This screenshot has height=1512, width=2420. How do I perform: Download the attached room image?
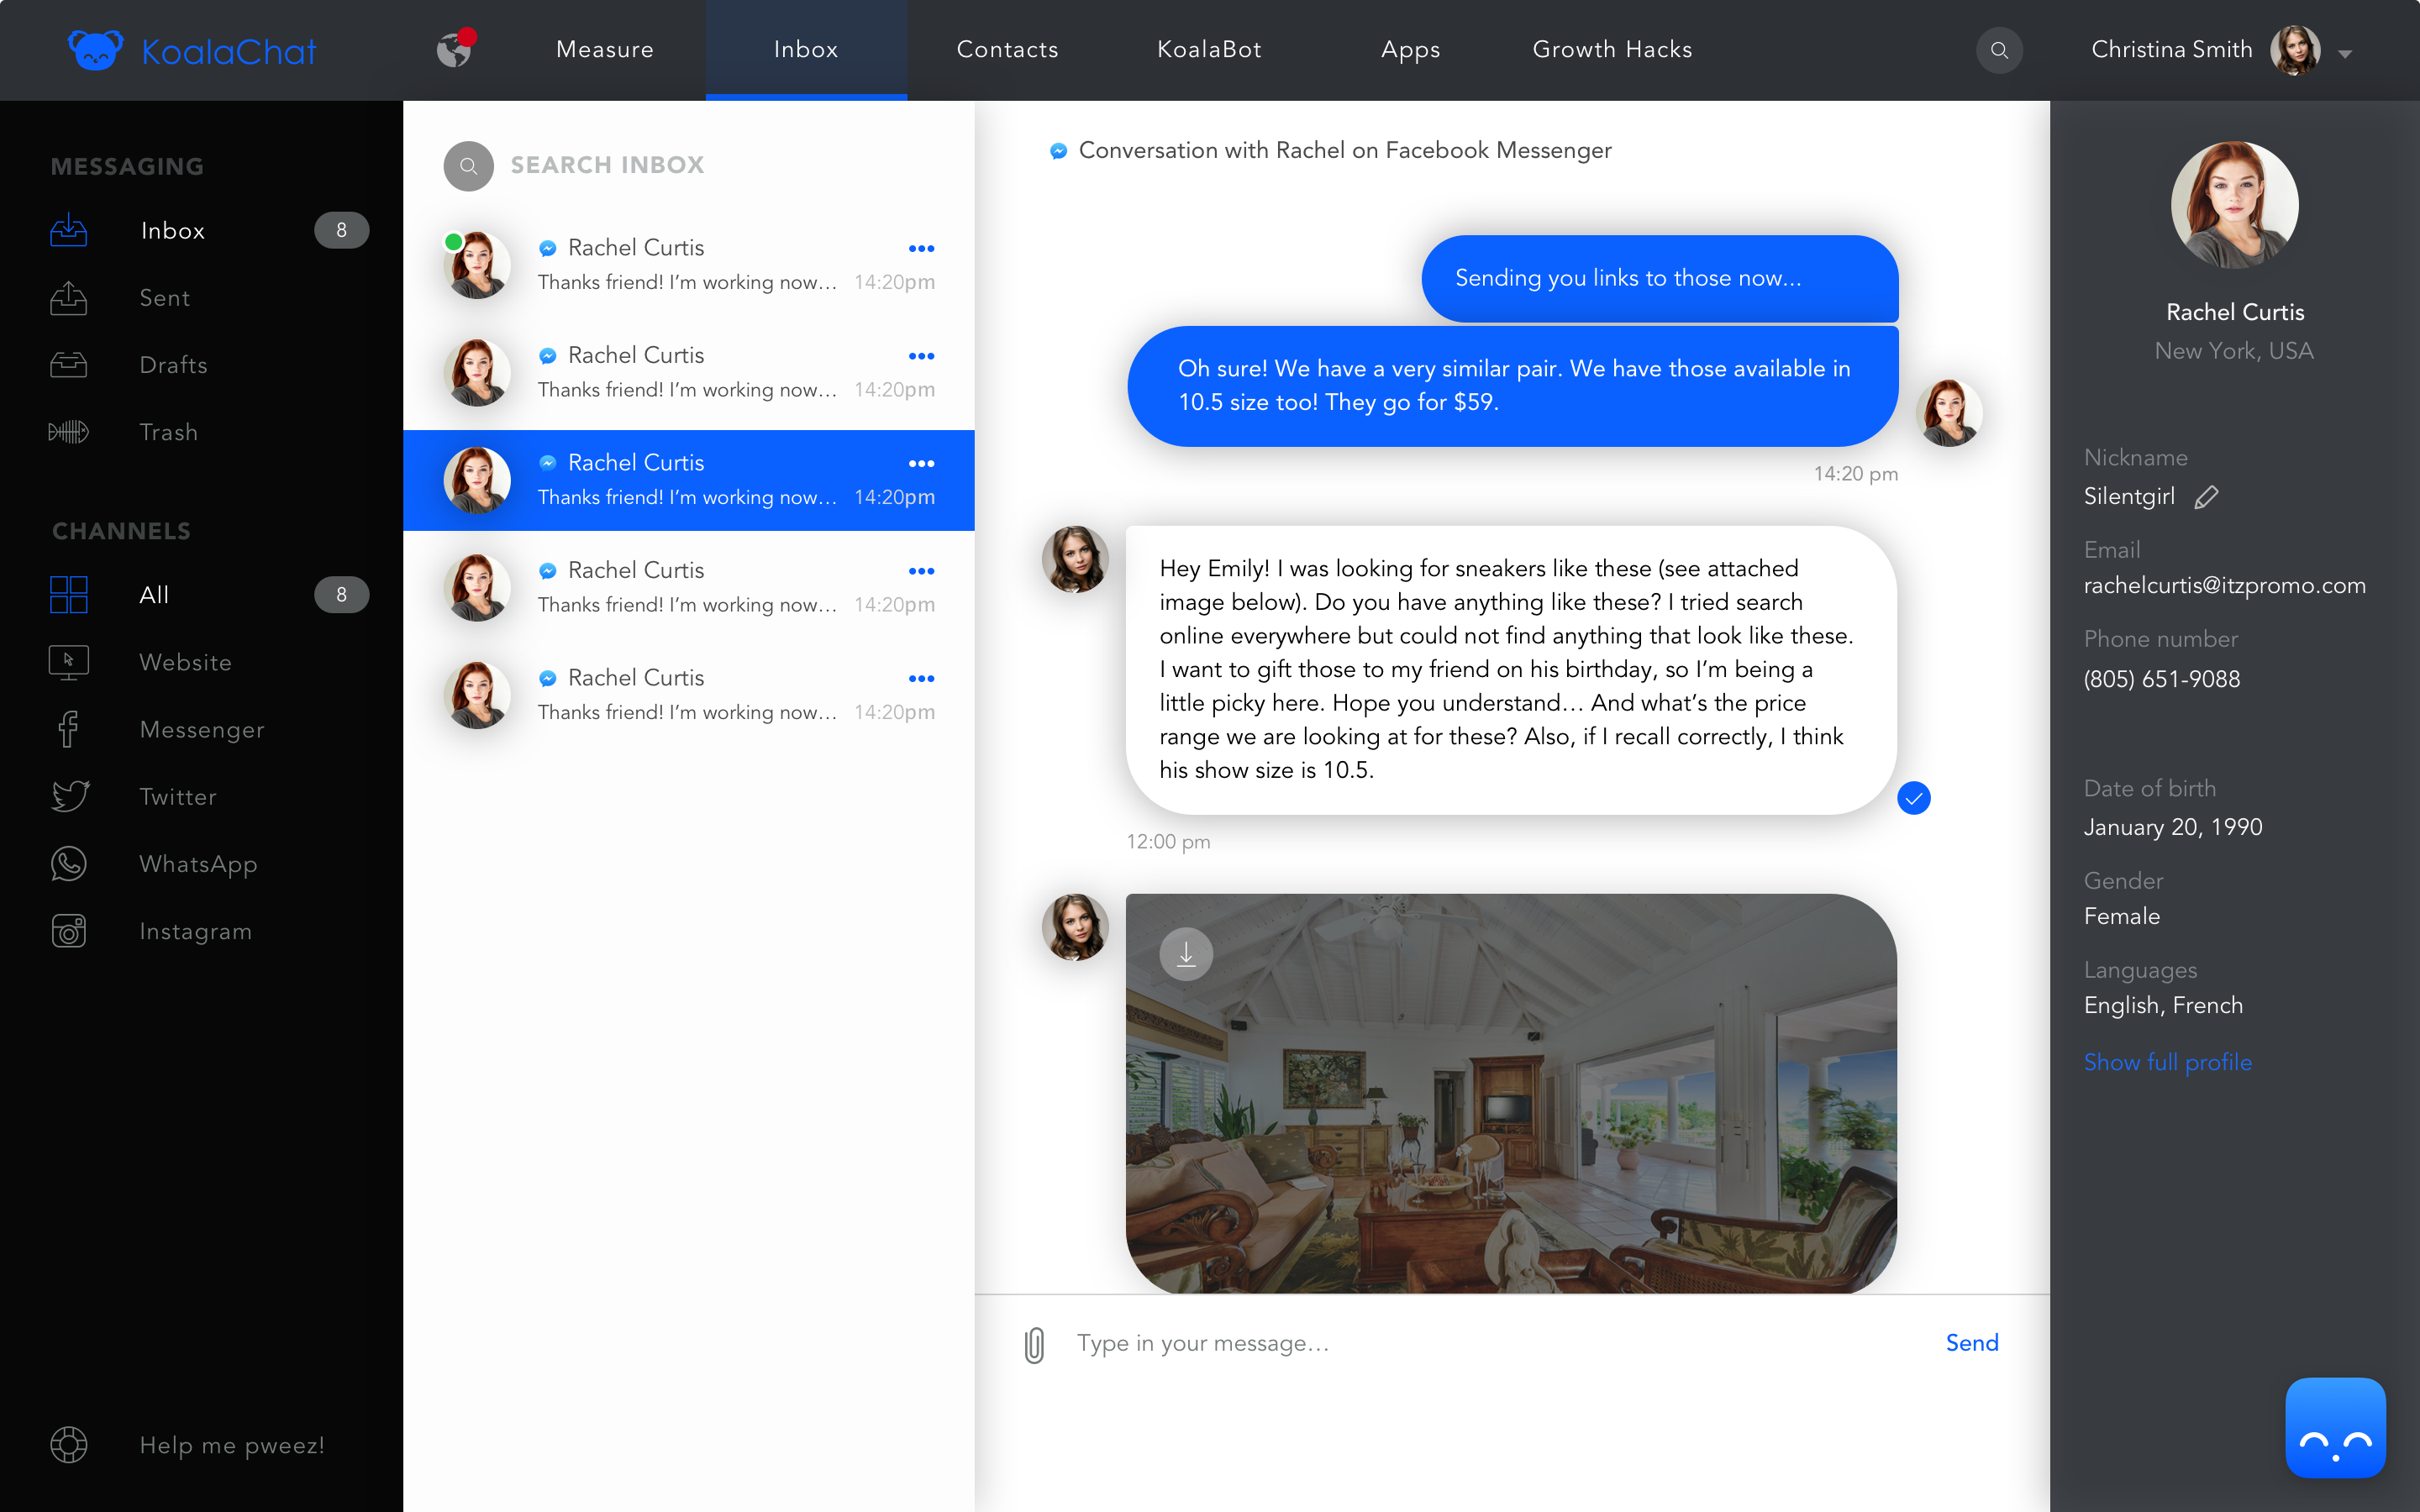coord(1186,954)
